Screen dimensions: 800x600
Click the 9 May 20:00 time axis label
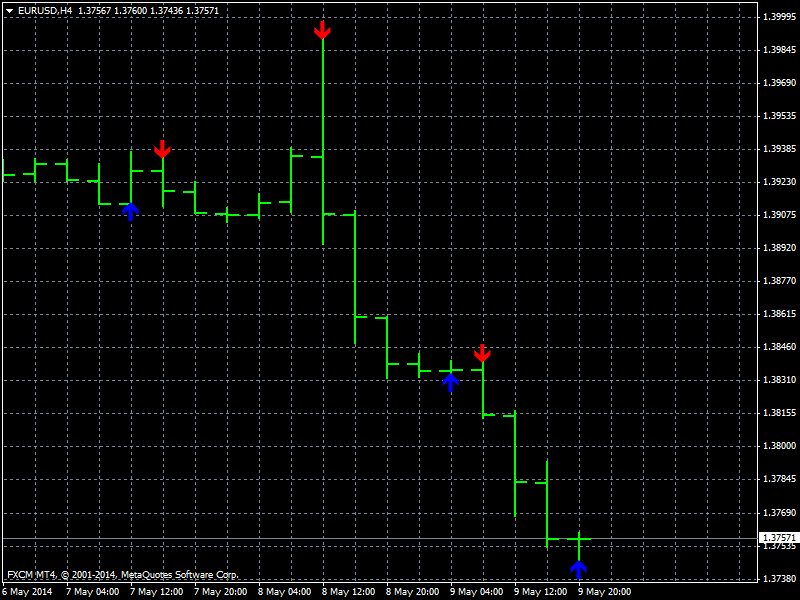[x=605, y=592]
